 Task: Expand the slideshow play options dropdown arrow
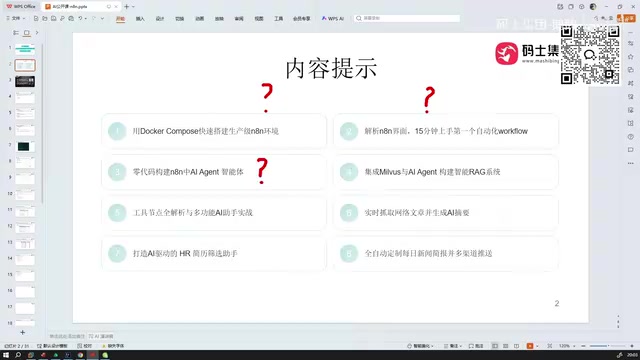[536, 346]
